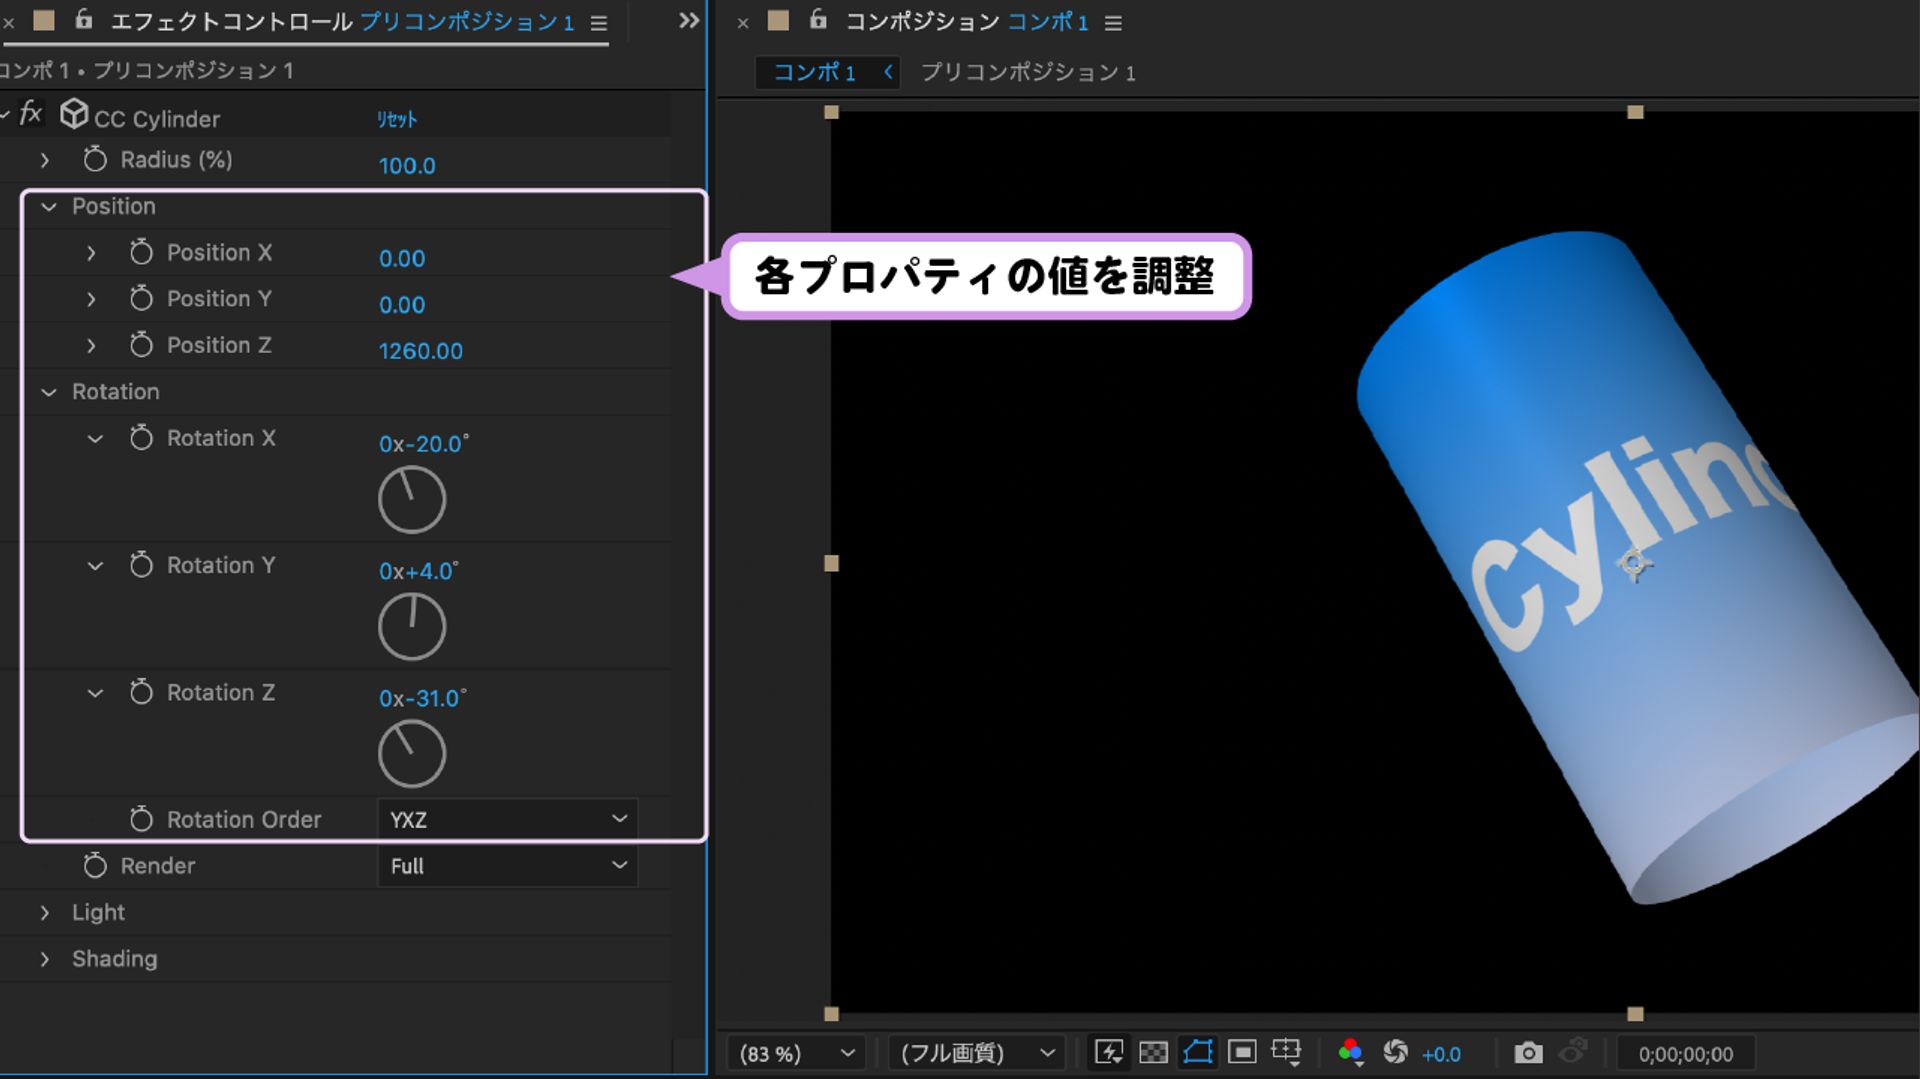Click the リセット reset link
The width and height of the screenshot is (1920, 1079).
pos(397,120)
